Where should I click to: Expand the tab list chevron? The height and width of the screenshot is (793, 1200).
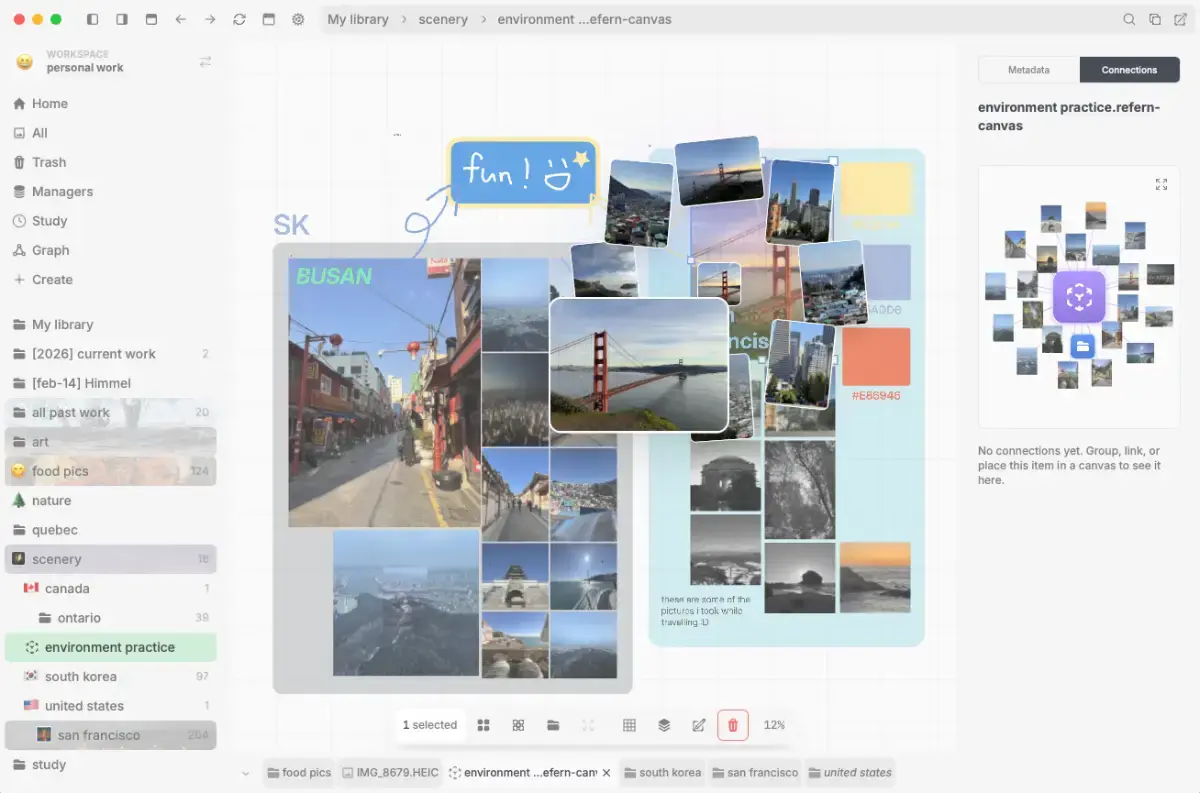coord(246,773)
